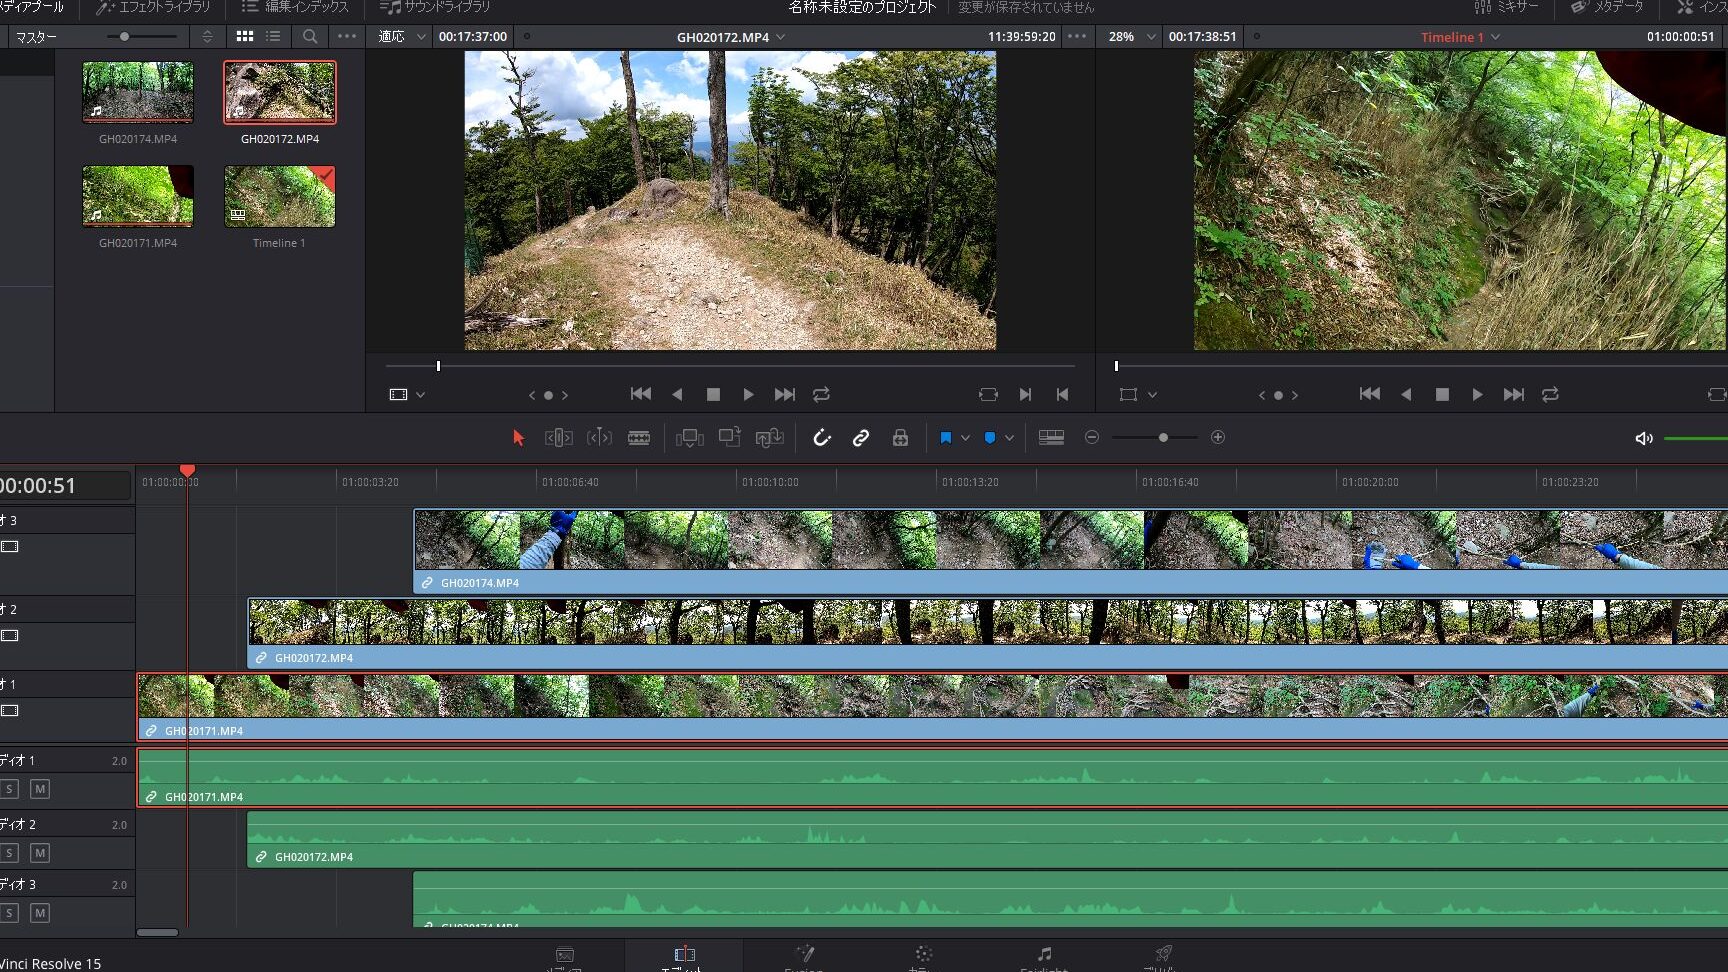Switch media pool to list view
The image size is (1728, 972).
(x=273, y=36)
